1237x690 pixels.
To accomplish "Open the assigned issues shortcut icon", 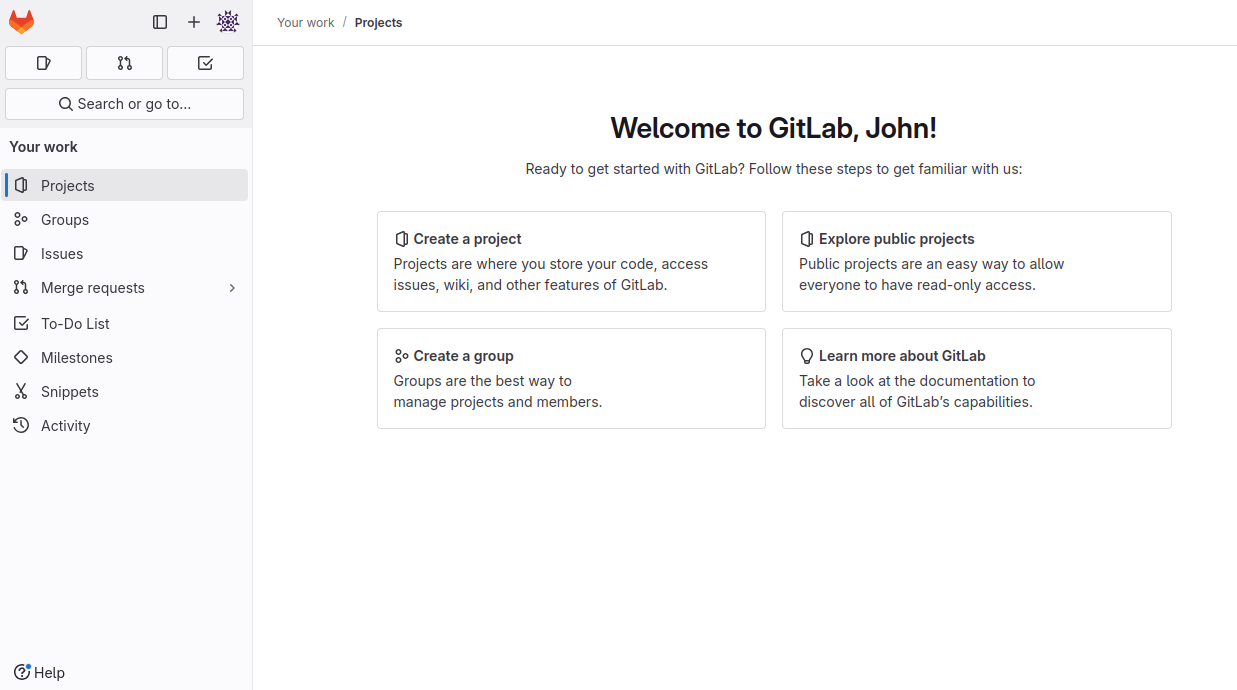I will pos(43,62).
